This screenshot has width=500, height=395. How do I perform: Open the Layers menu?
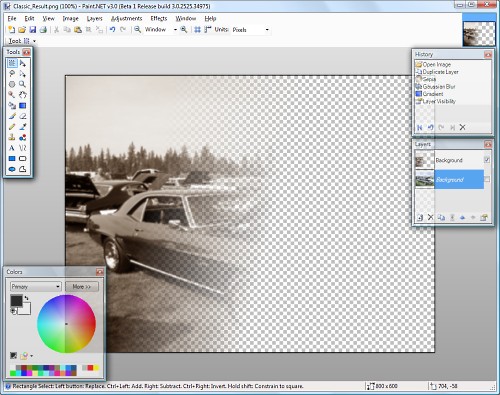point(94,18)
